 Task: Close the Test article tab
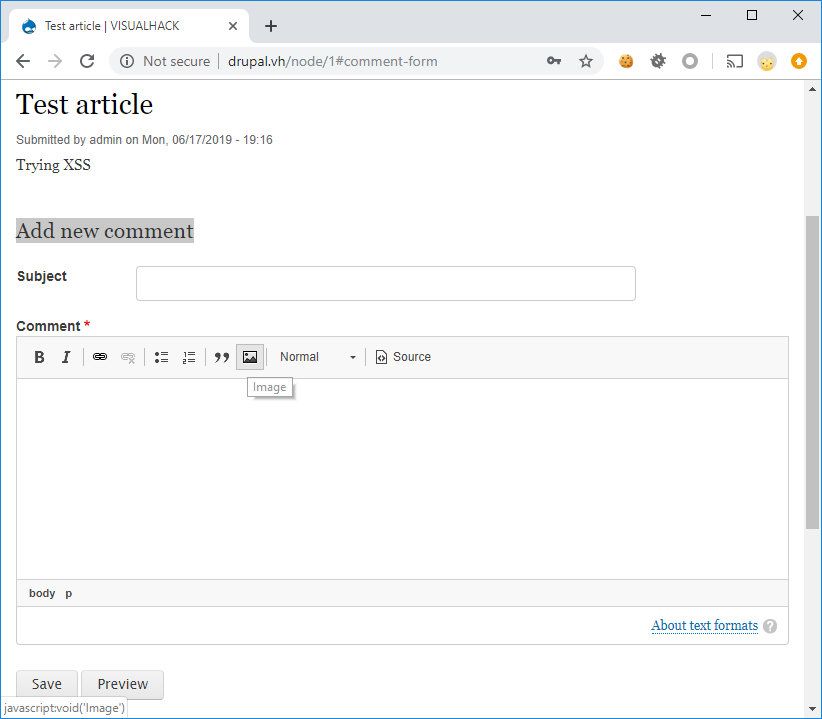233,26
